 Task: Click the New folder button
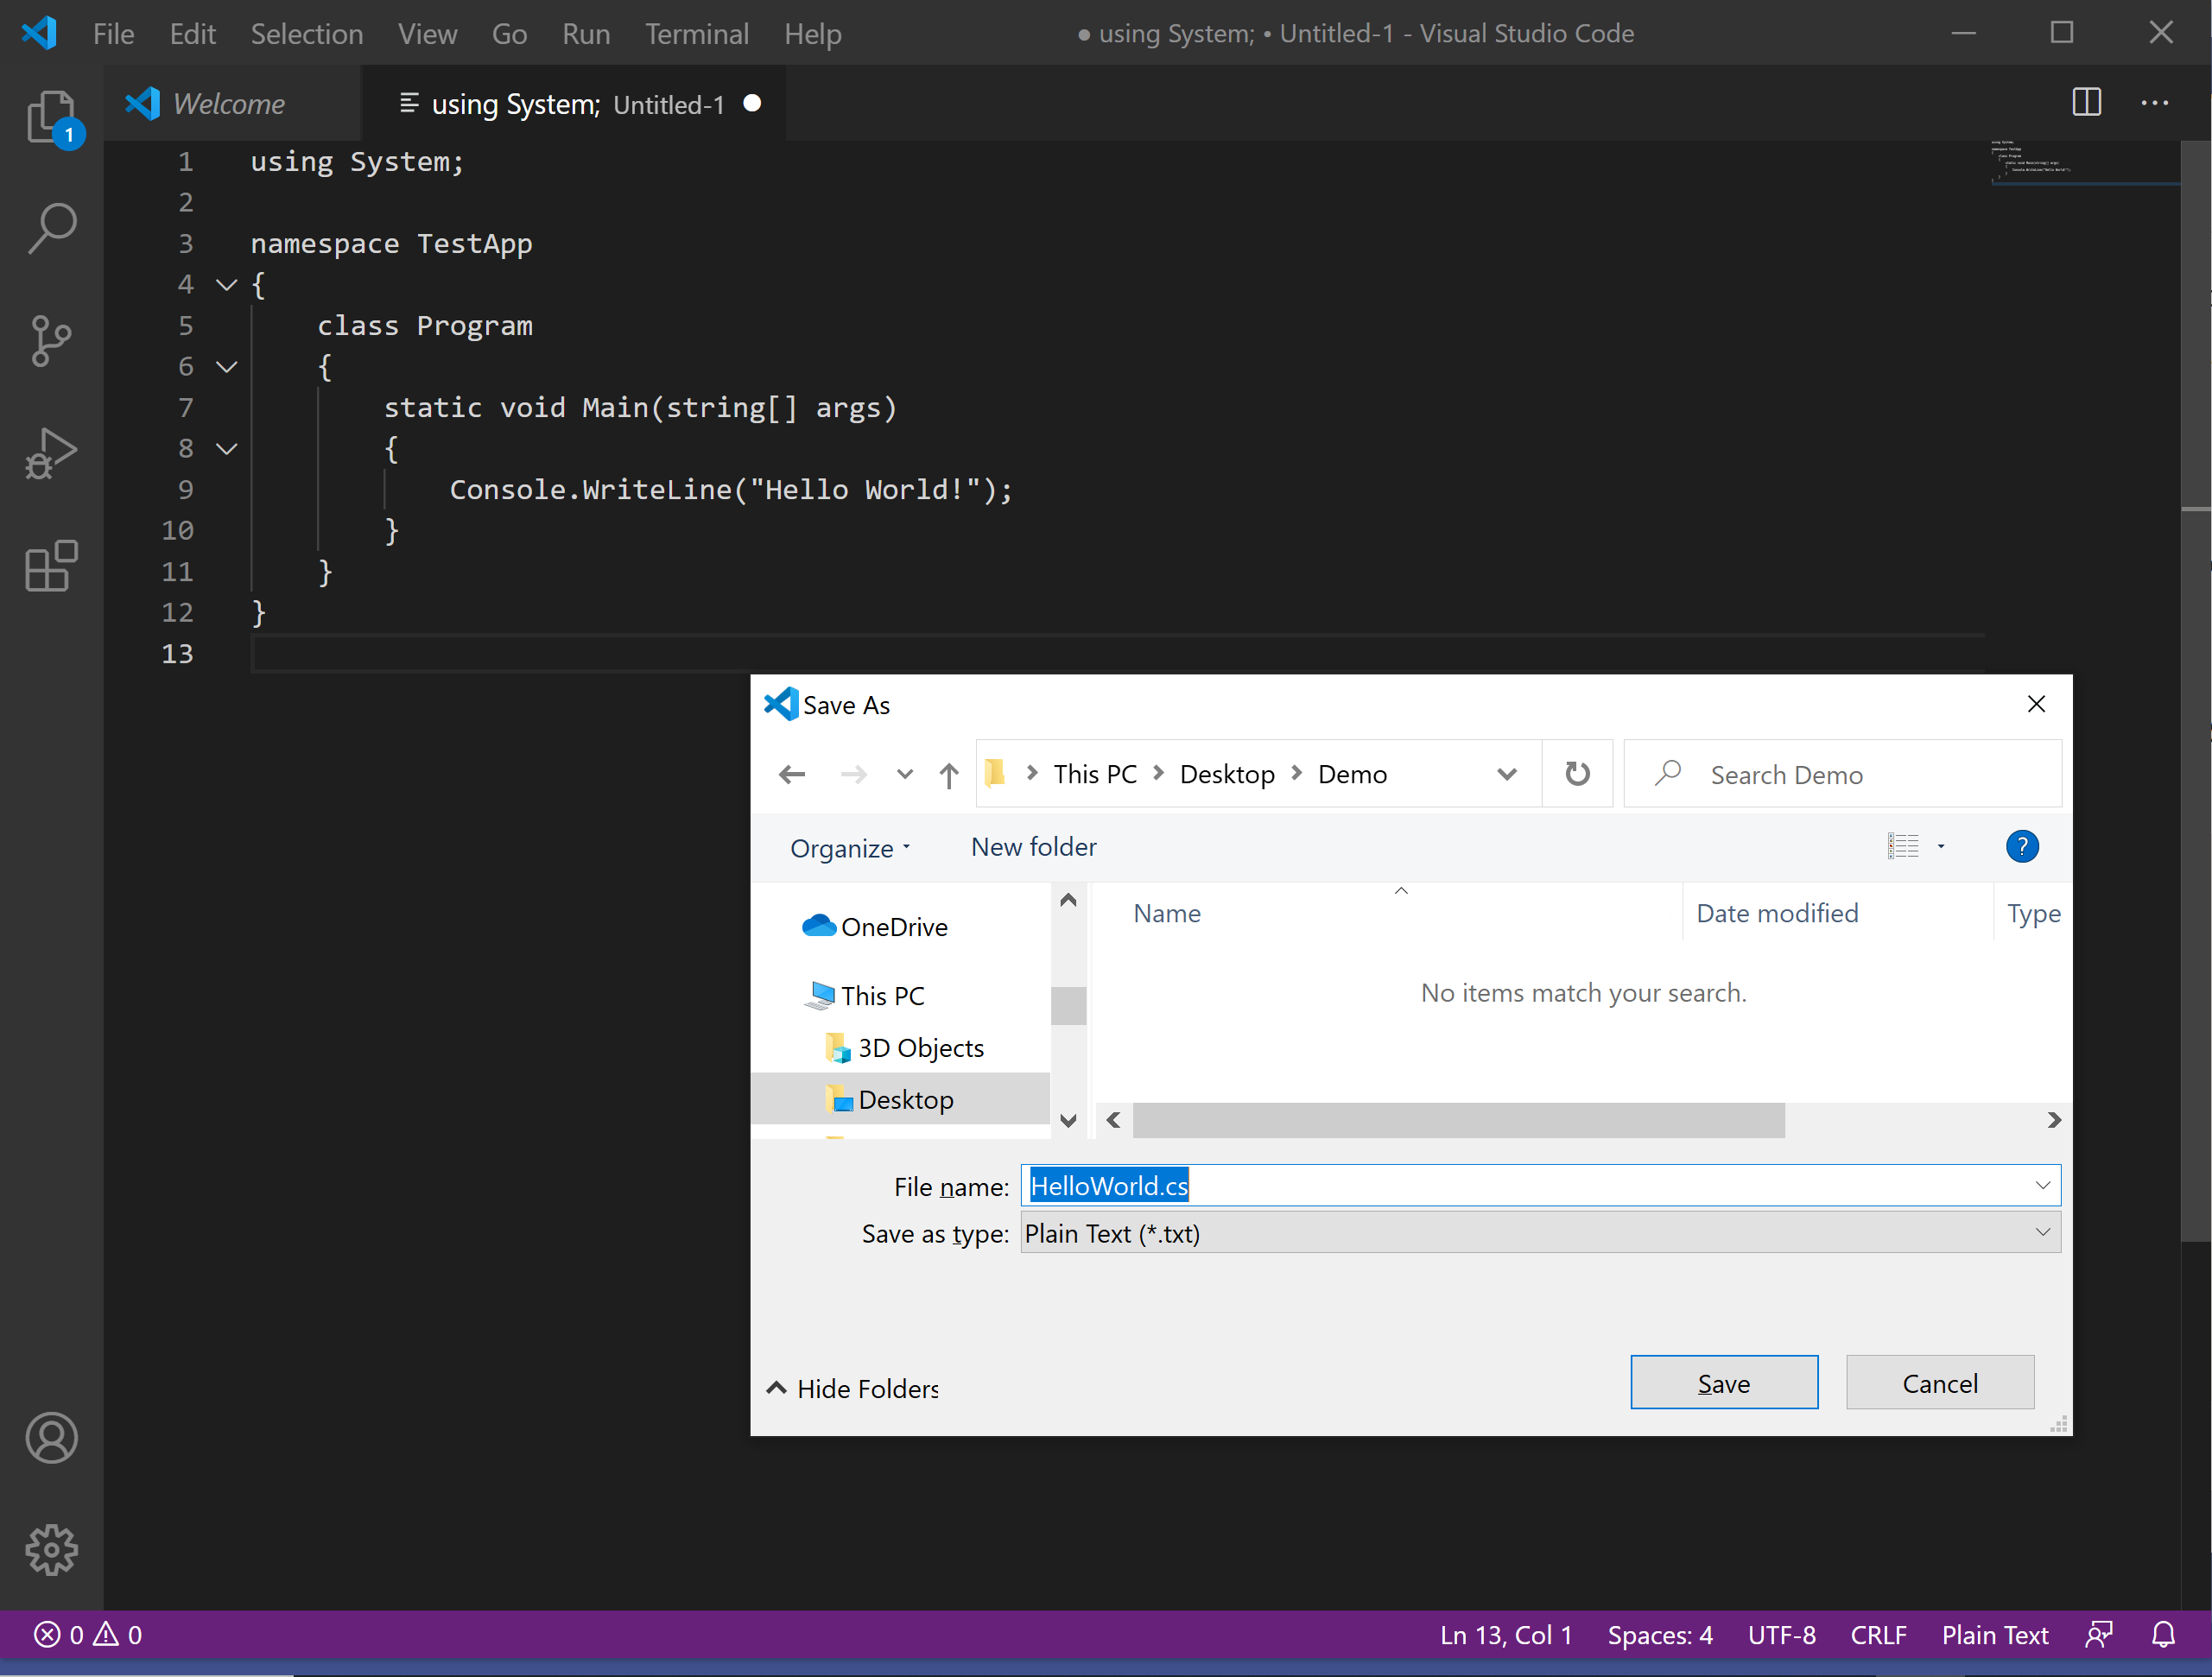(x=1033, y=847)
